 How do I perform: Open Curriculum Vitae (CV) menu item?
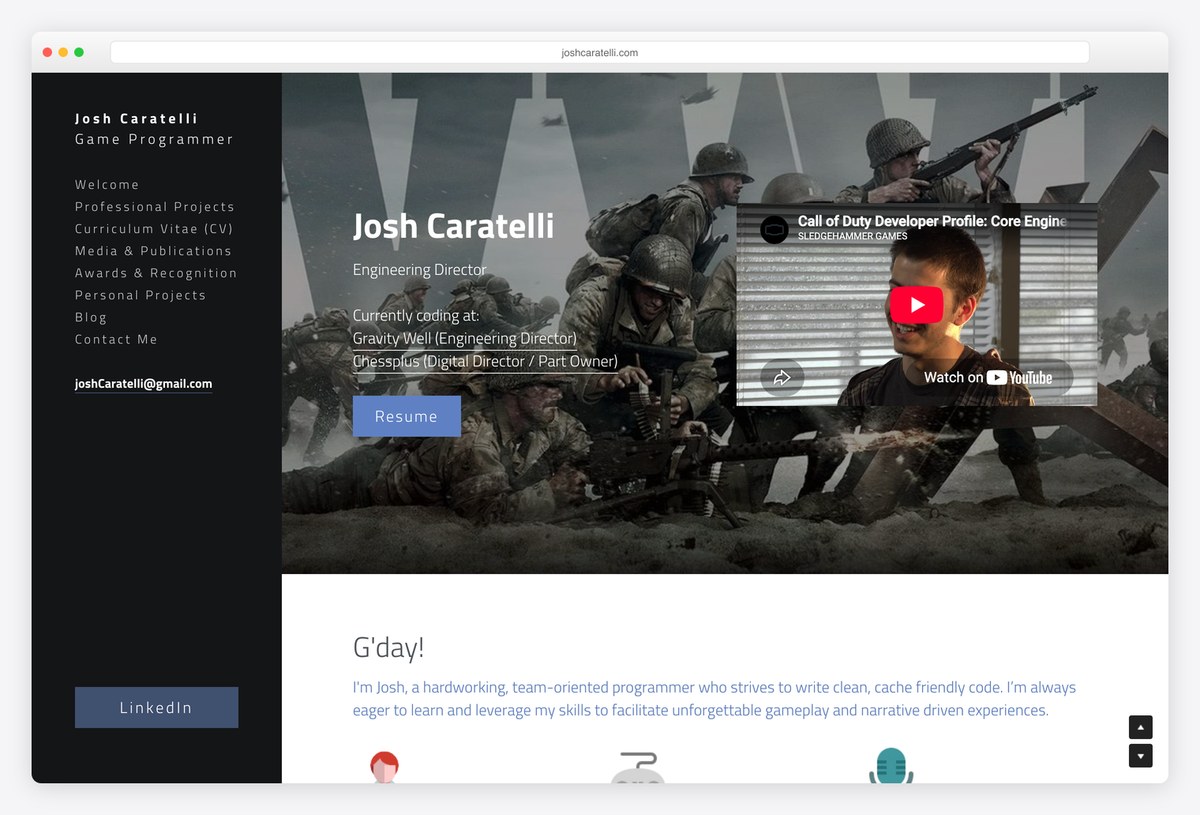pos(154,229)
